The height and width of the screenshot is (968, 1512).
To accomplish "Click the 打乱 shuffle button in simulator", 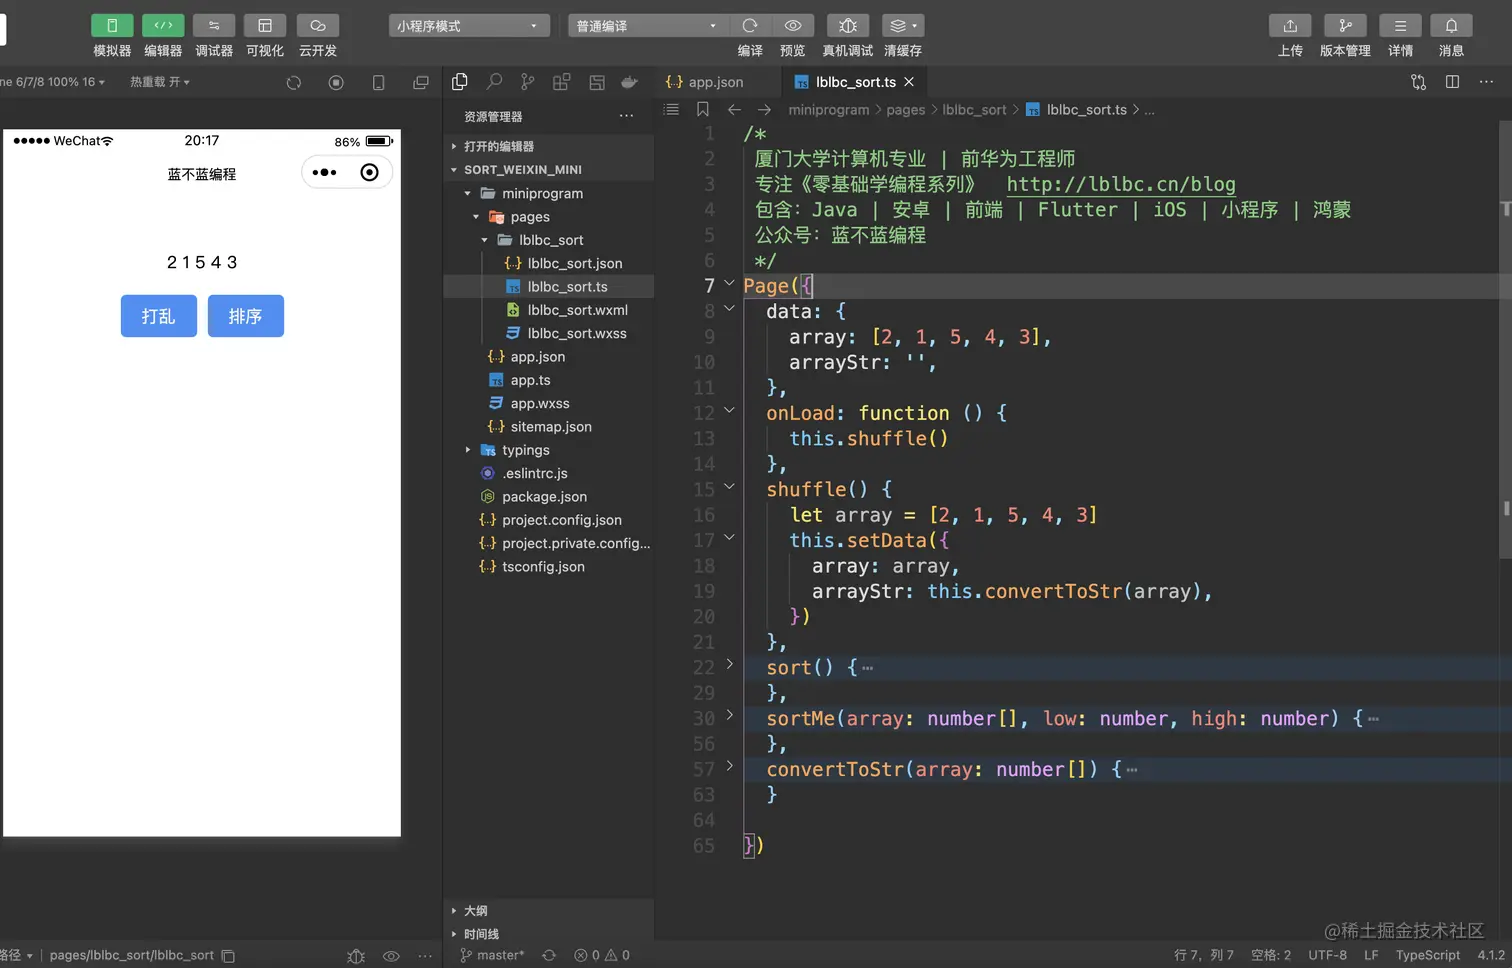I will click(x=159, y=316).
